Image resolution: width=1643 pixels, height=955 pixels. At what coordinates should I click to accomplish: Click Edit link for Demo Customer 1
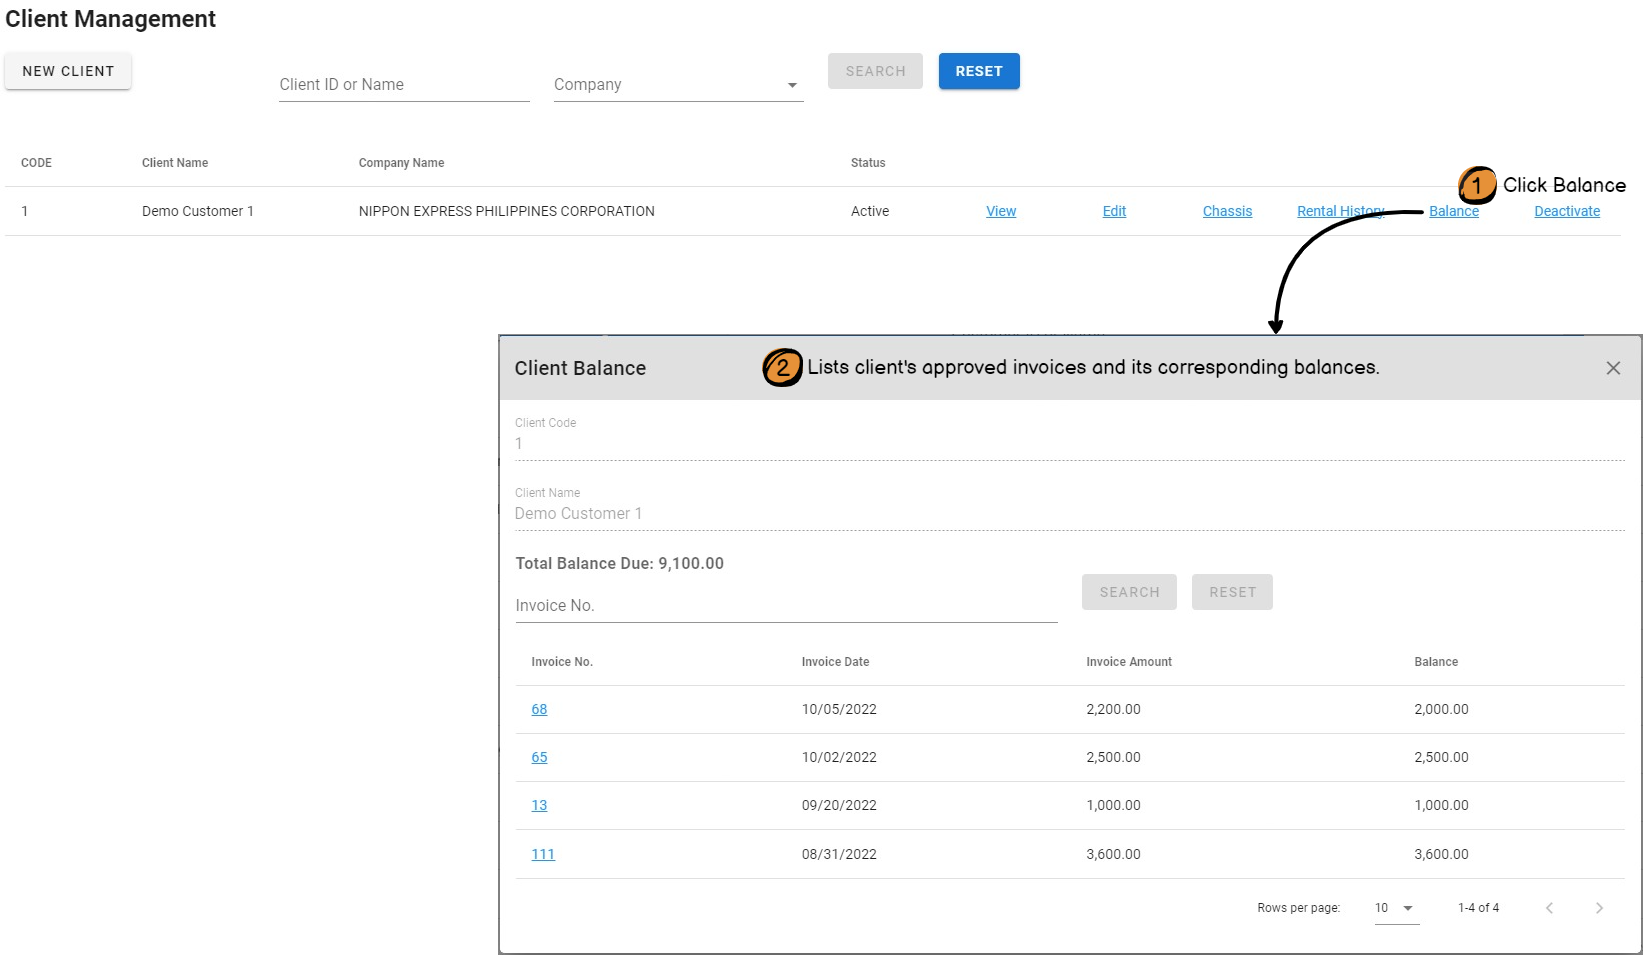tap(1114, 211)
